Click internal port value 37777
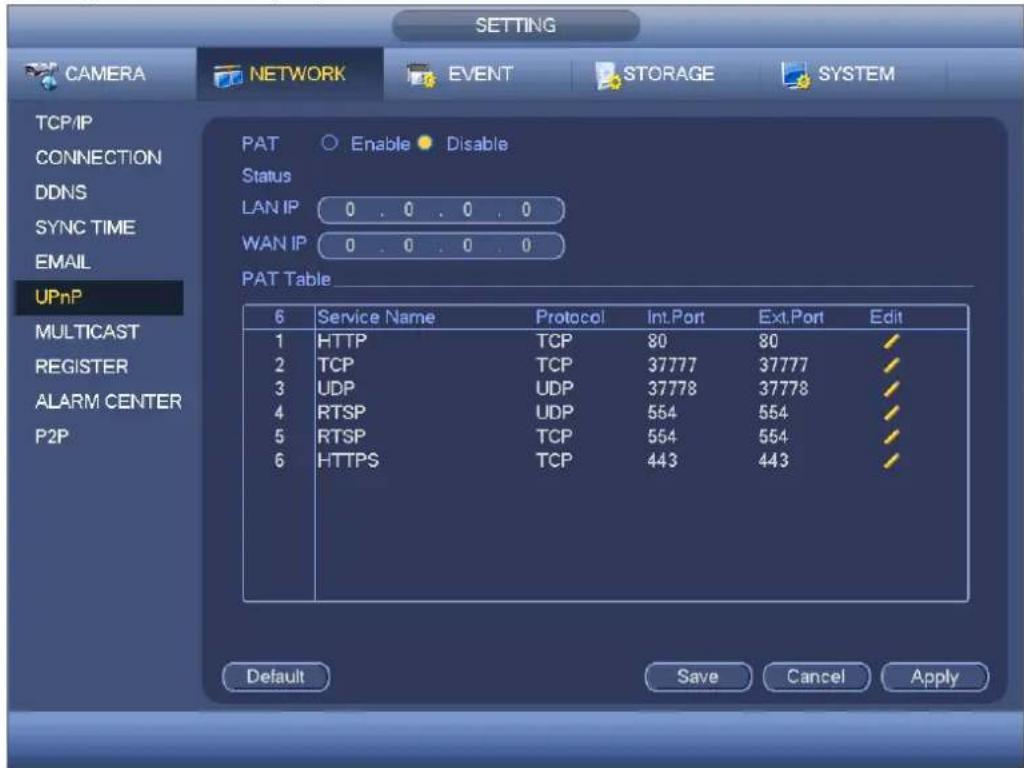The width and height of the screenshot is (1024, 768). coord(672,365)
